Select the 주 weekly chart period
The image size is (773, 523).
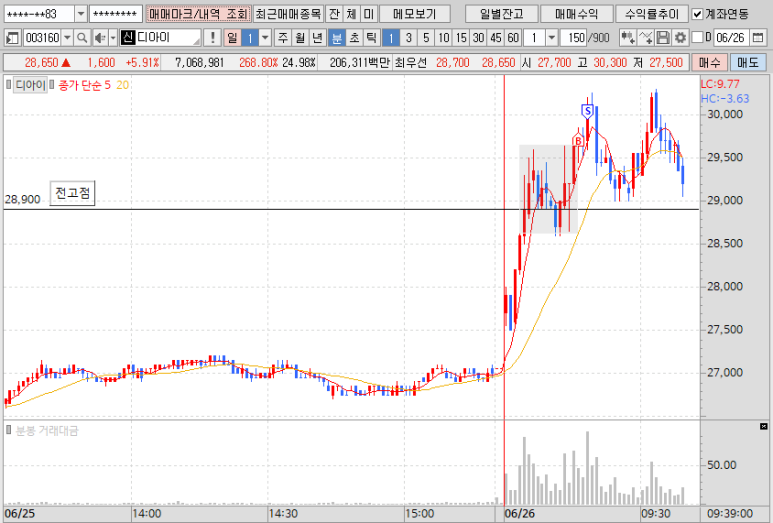(x=282, y=38)
